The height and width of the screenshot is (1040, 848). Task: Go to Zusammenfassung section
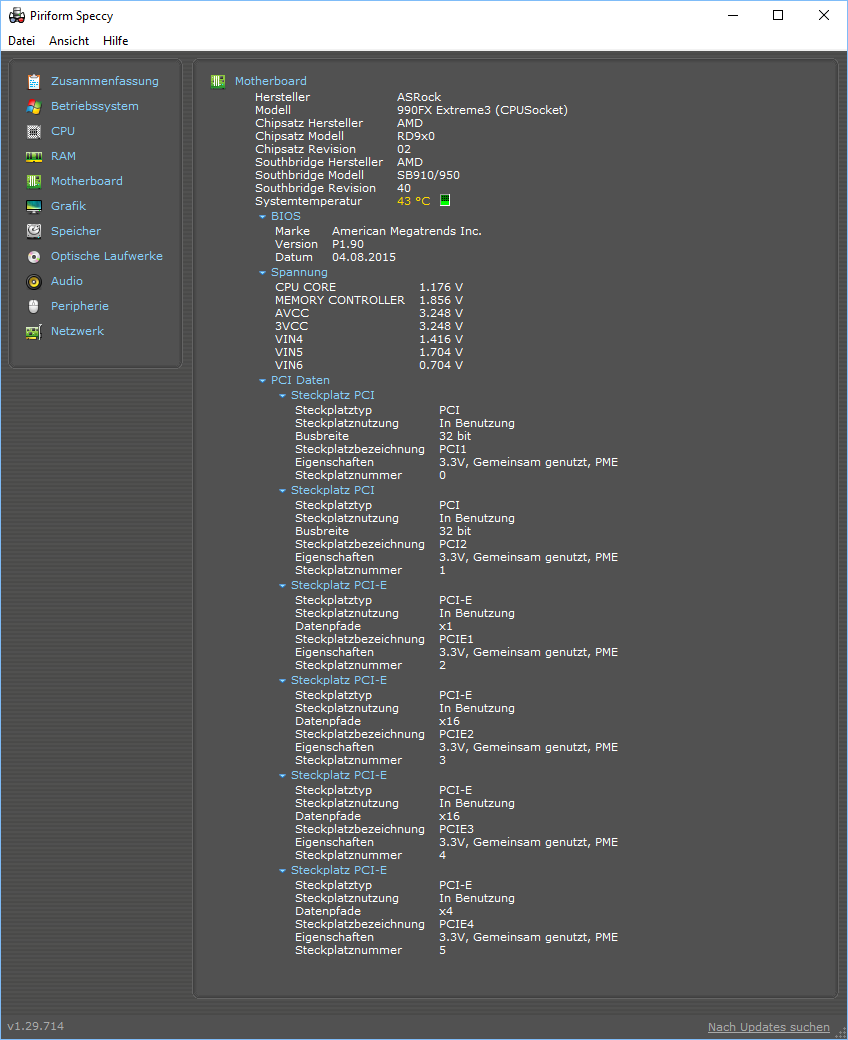(105, 81)
